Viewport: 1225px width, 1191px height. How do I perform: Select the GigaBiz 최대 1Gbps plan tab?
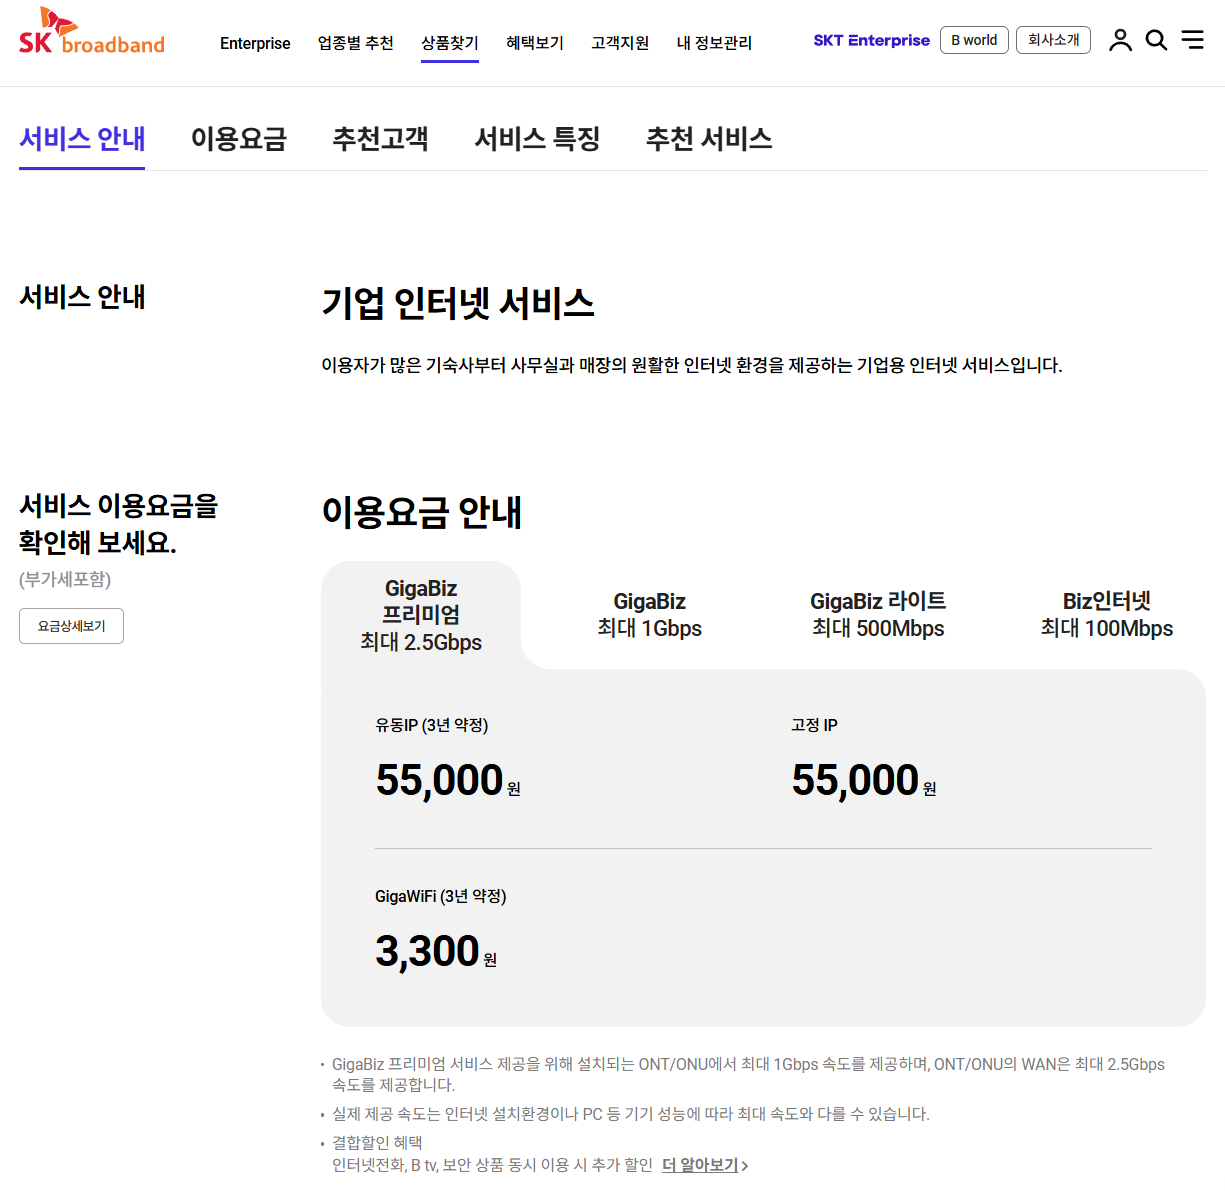649,615
